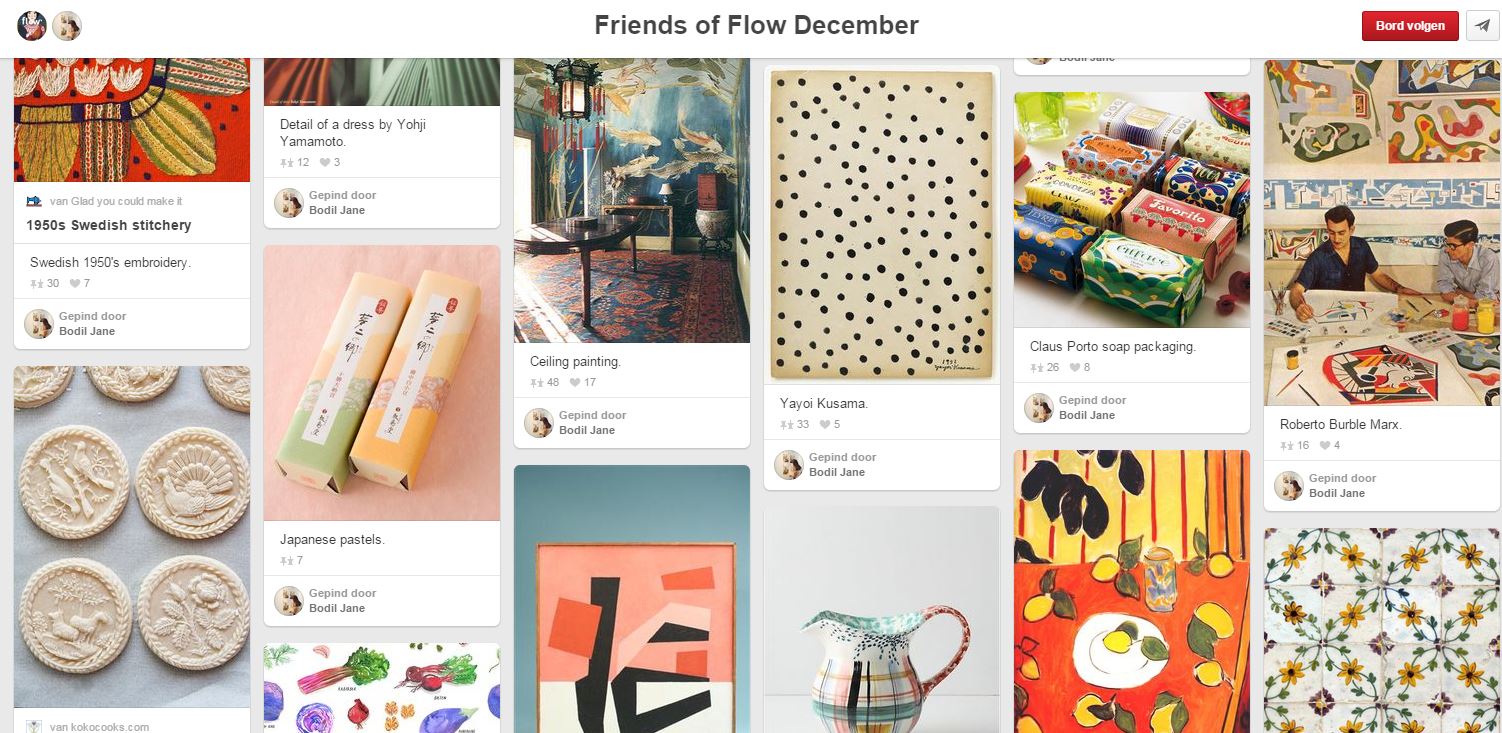Screen dimensions: 1502x733
Task: Open the Japanese pastels pin image
Action: pyautogui.click(x=382, y=383)
